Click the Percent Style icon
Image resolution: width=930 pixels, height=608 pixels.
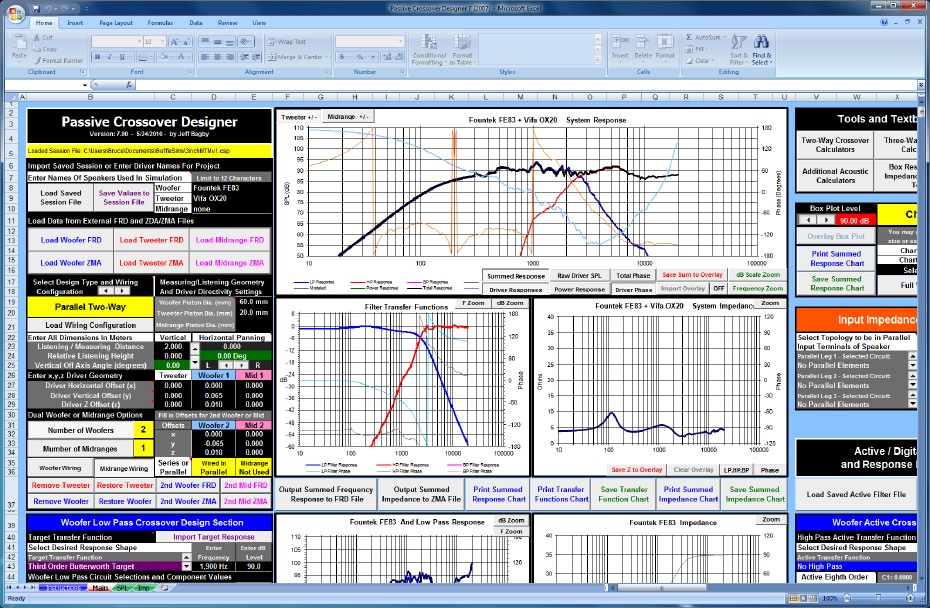point(359,57)
